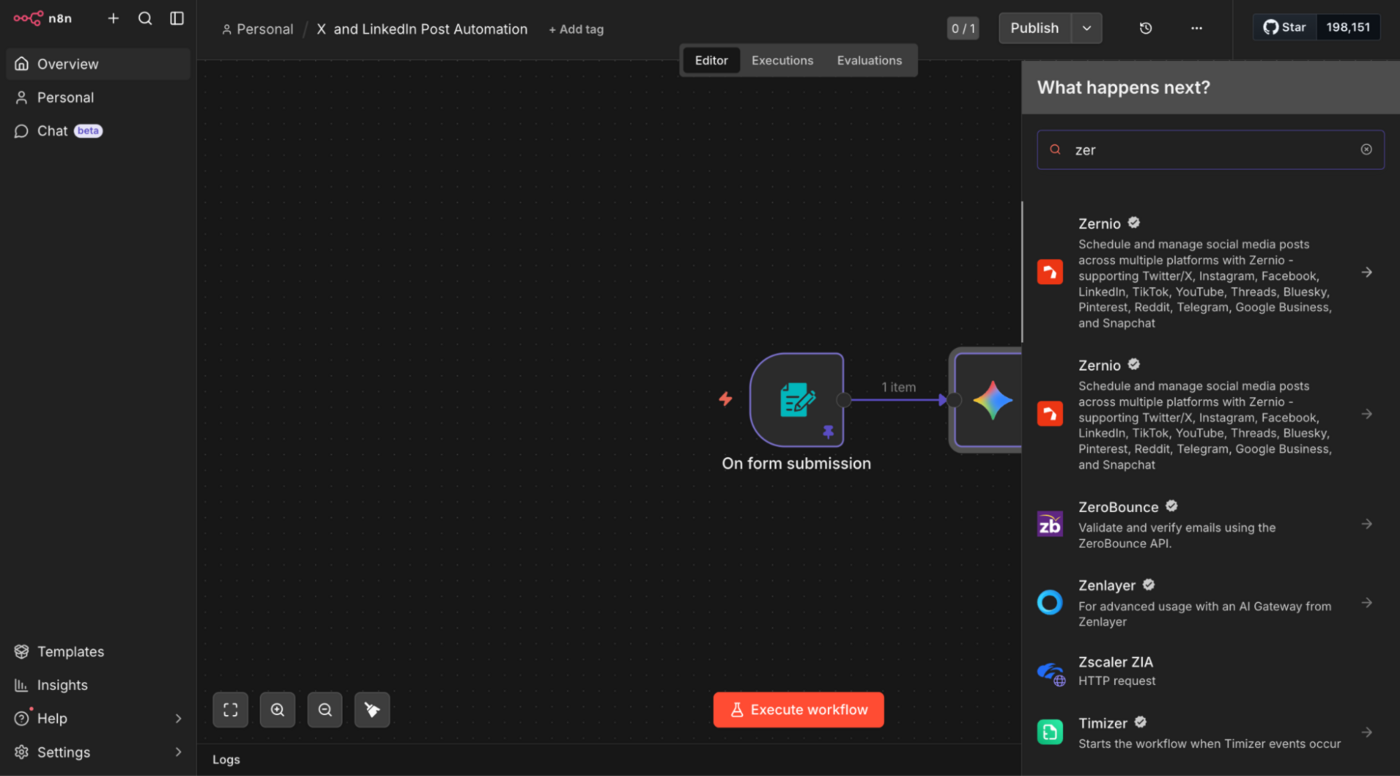This screenshot has width=1400, height=776.
Task: Select the Timizer node
Action: click(x=1210, y=732)
